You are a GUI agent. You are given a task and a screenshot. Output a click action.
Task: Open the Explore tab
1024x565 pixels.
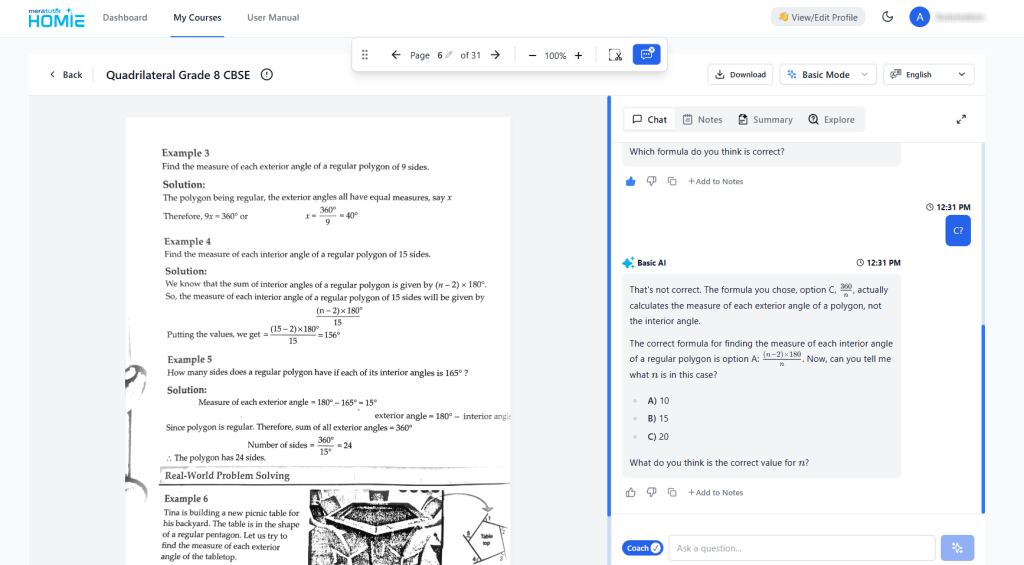point(831,120)
